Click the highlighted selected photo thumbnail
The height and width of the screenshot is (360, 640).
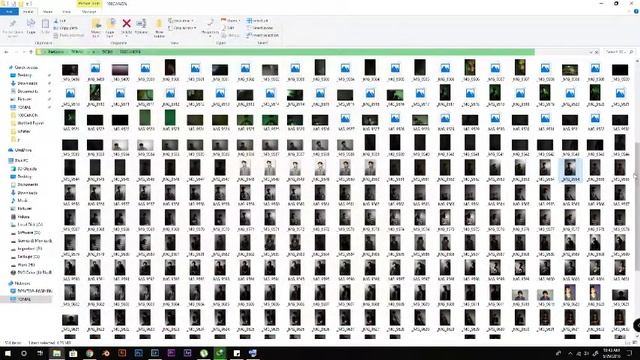(x=570, y=170)
